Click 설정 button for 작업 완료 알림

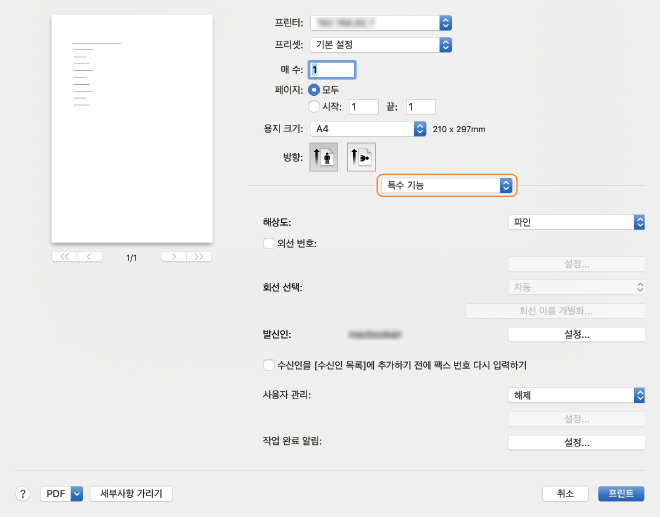point(576,441)
